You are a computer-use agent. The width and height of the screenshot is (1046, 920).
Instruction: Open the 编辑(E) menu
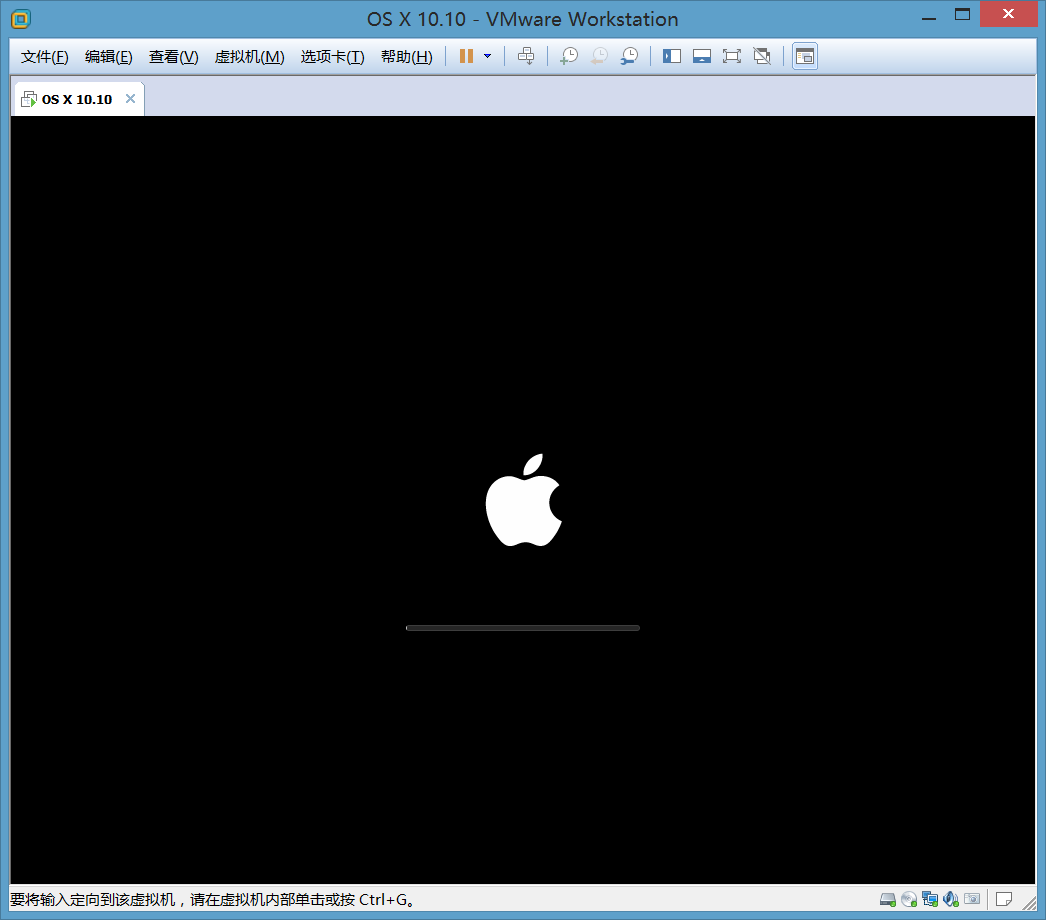coord(109,57)
